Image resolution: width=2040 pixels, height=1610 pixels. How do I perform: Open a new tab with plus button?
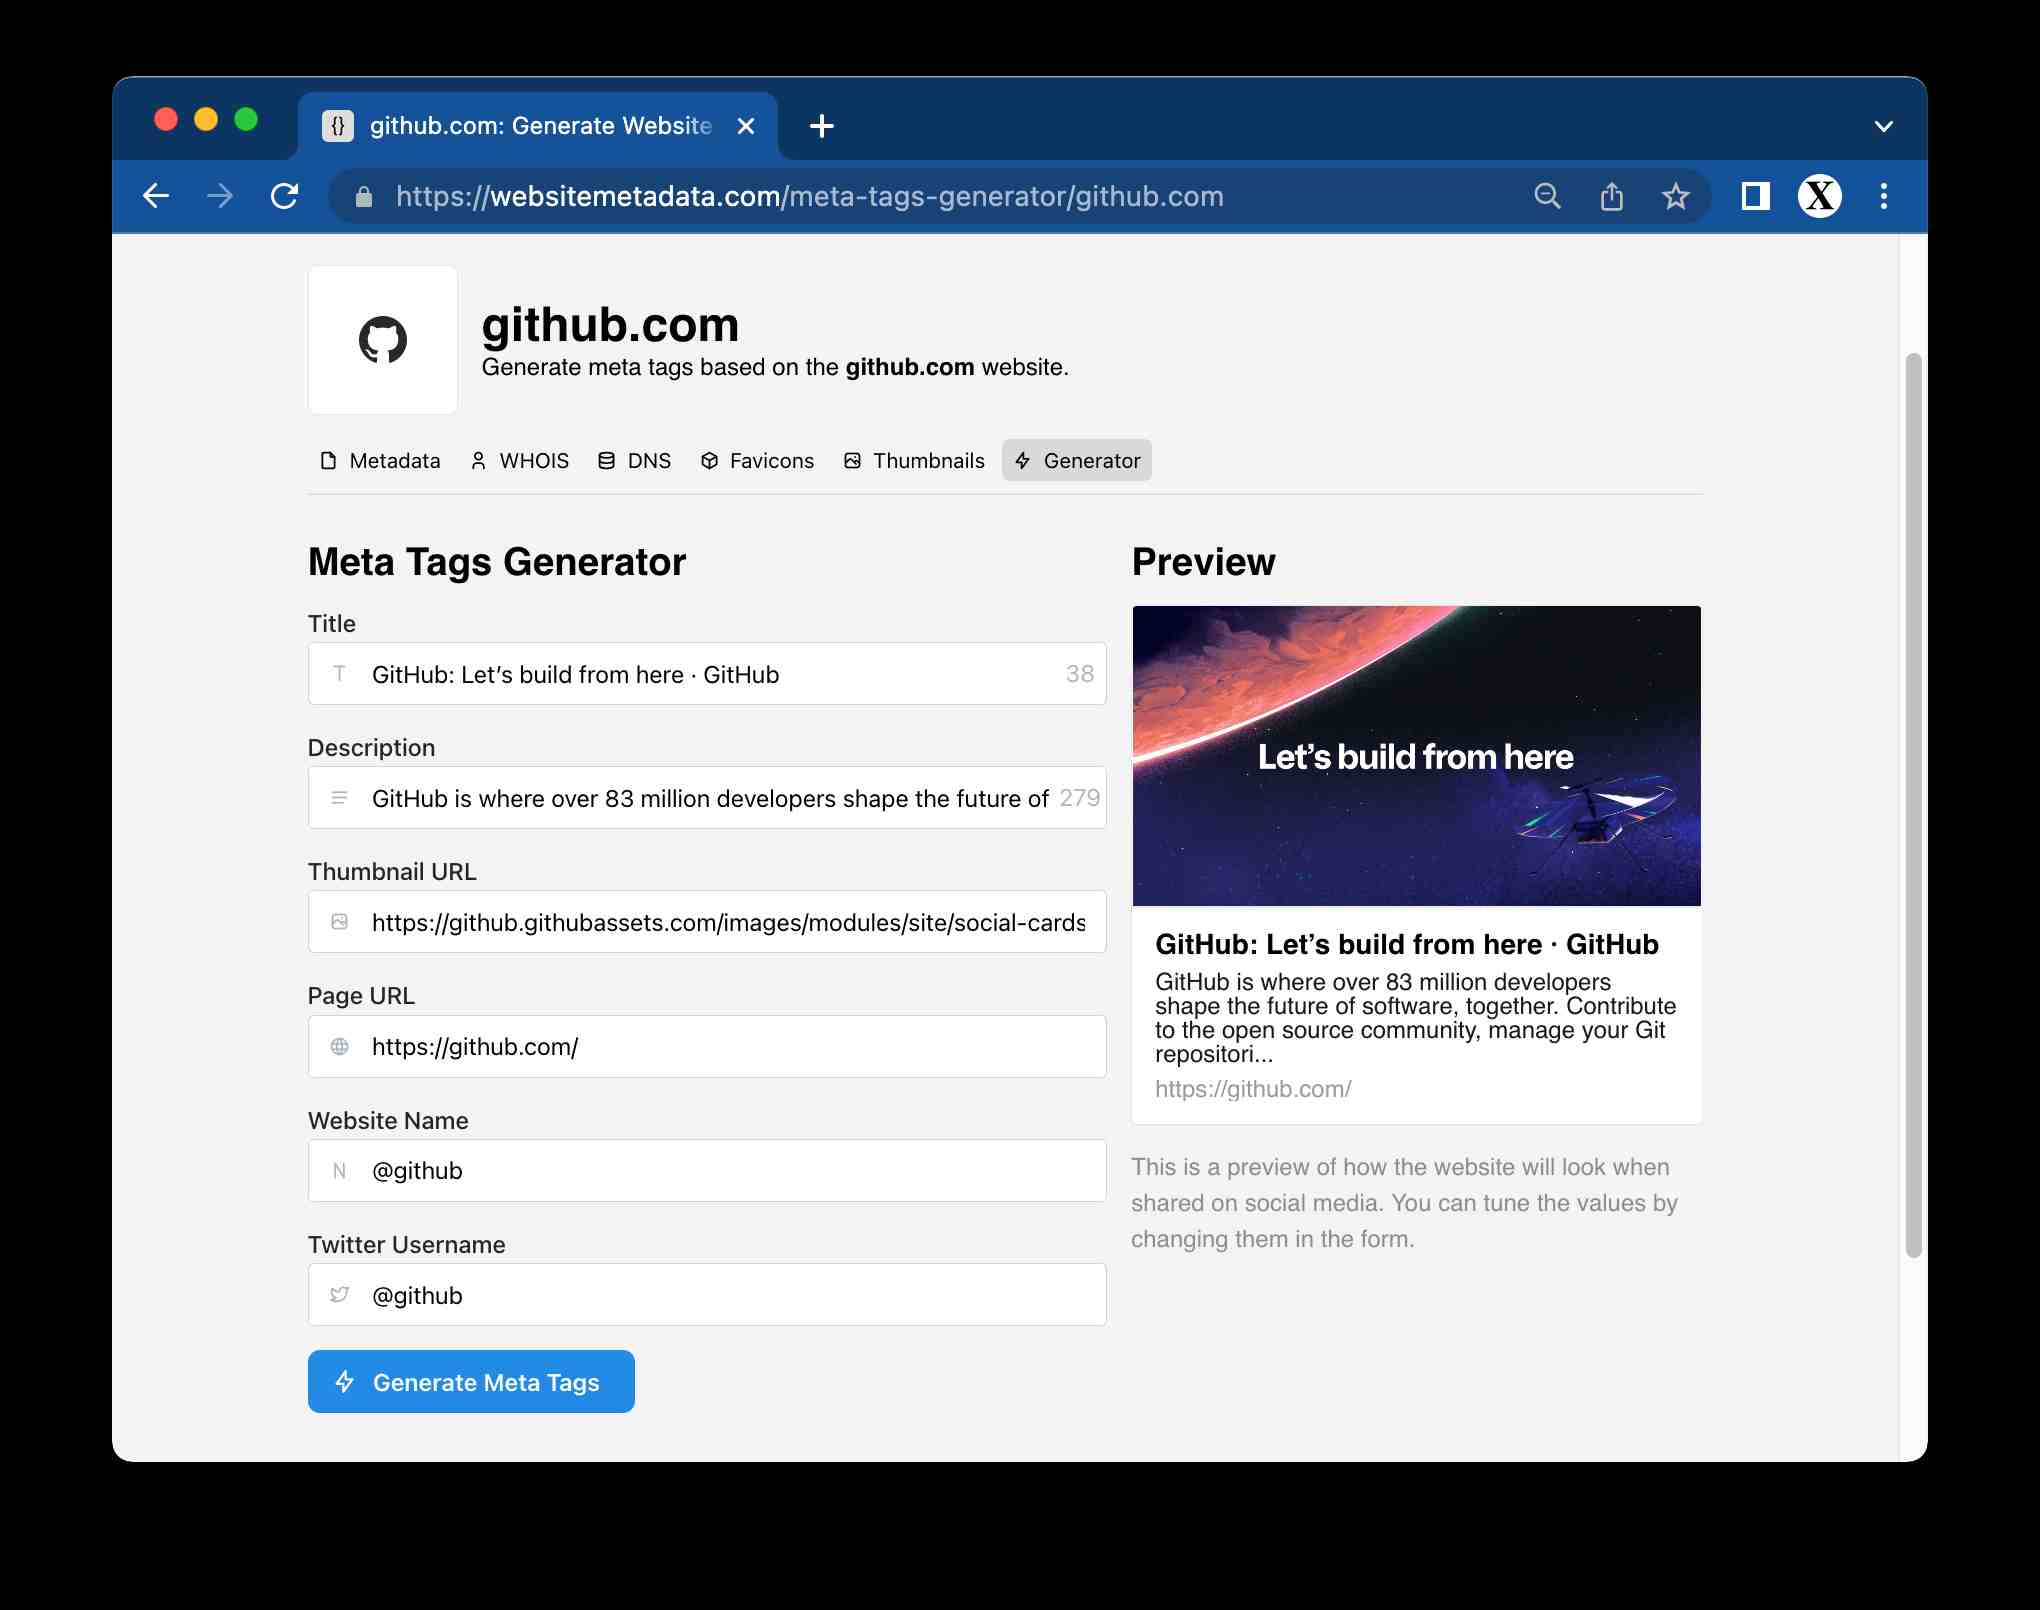pyautogui.click(x=821, y=126)
